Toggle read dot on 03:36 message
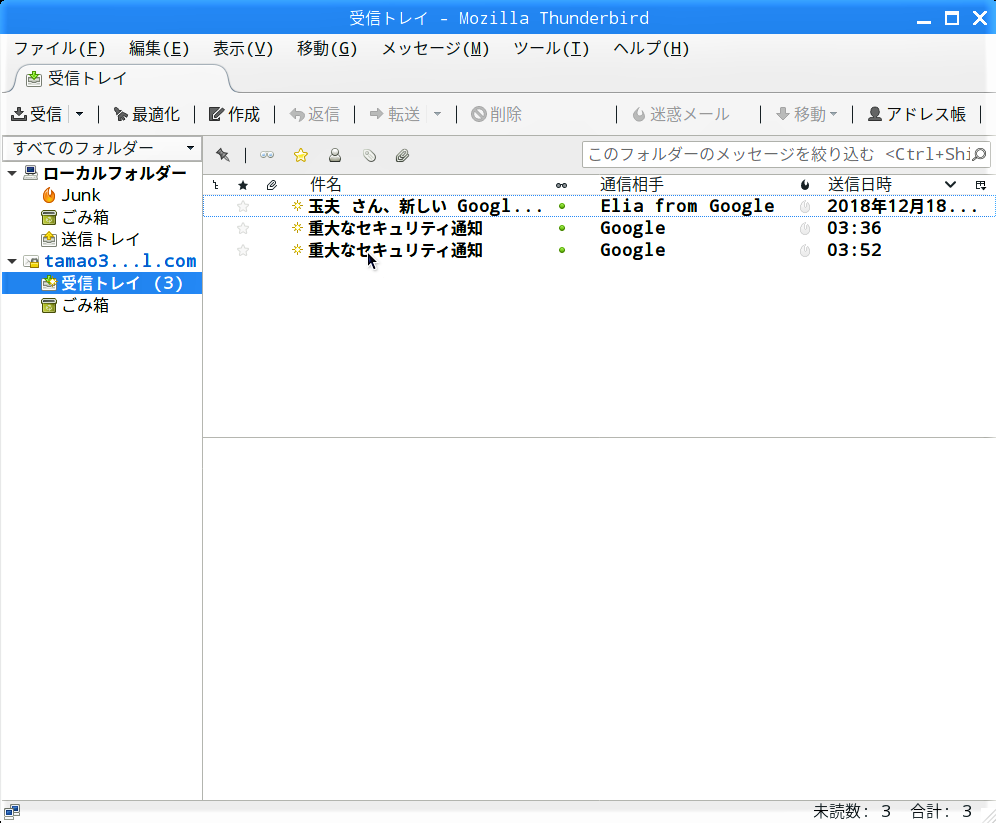Viewport: 996px width, 823px height. (x=562, y=228)
